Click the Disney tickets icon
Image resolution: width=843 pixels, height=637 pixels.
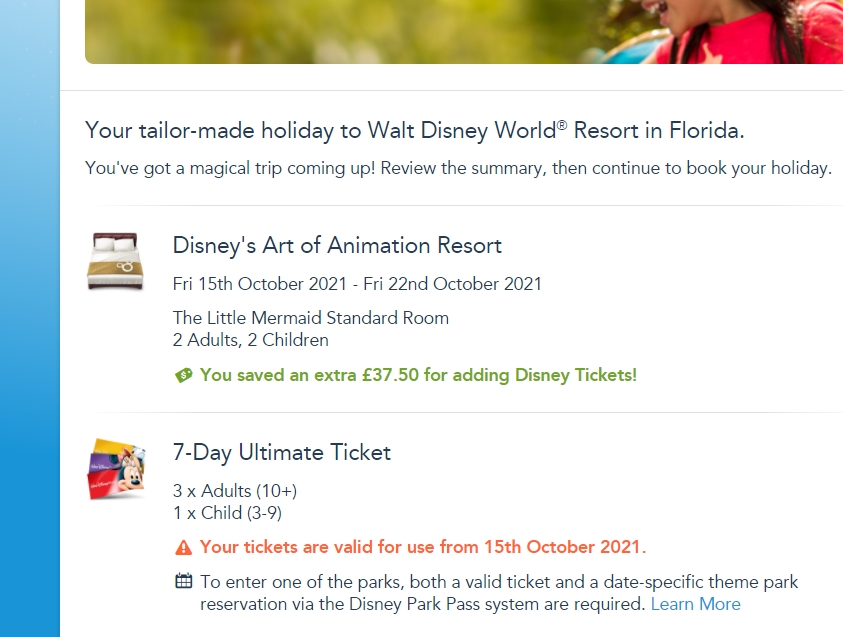(116, 468)
